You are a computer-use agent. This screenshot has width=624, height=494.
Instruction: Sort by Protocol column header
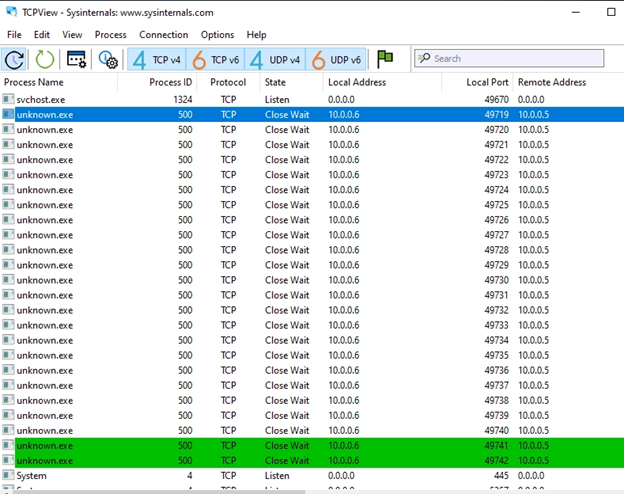tap(228, 82)
